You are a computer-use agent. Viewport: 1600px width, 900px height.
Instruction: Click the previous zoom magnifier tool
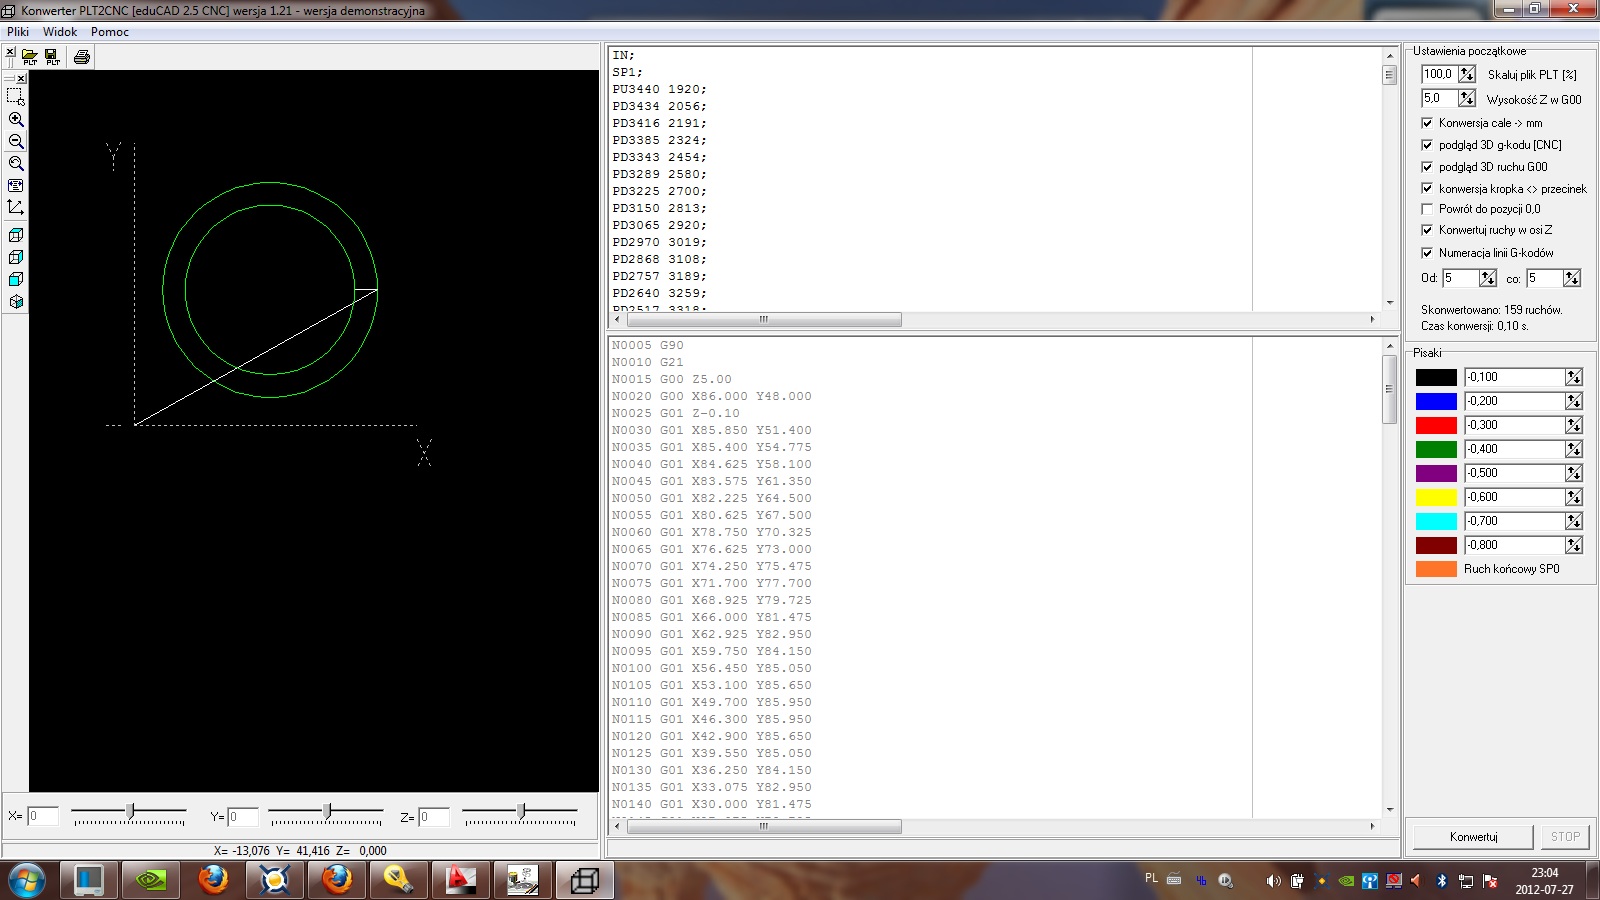click(16, 163)
